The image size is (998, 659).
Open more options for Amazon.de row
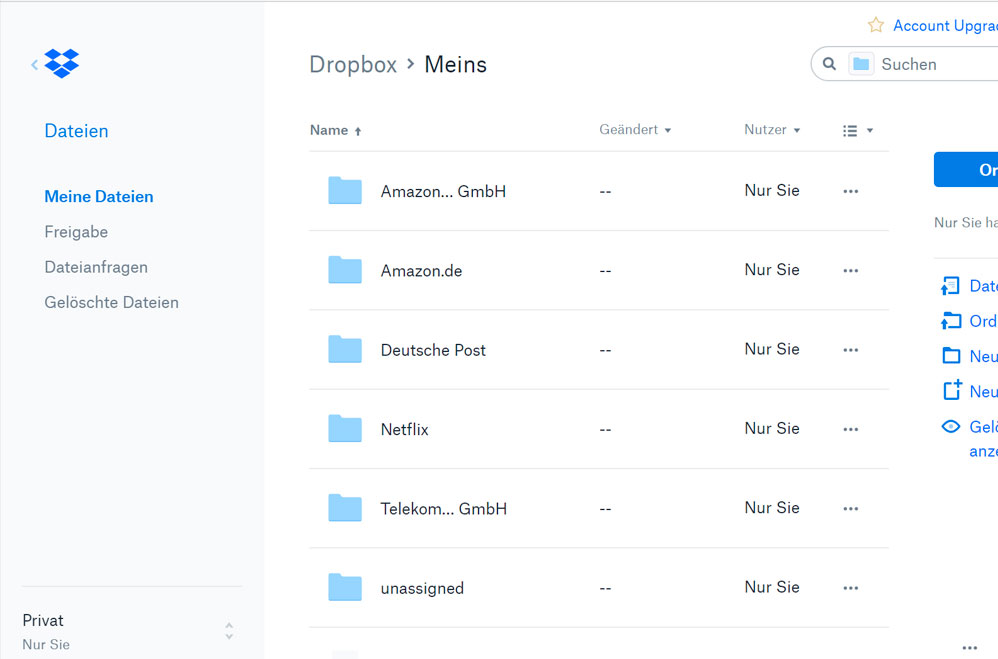click(x=850, y=271)
